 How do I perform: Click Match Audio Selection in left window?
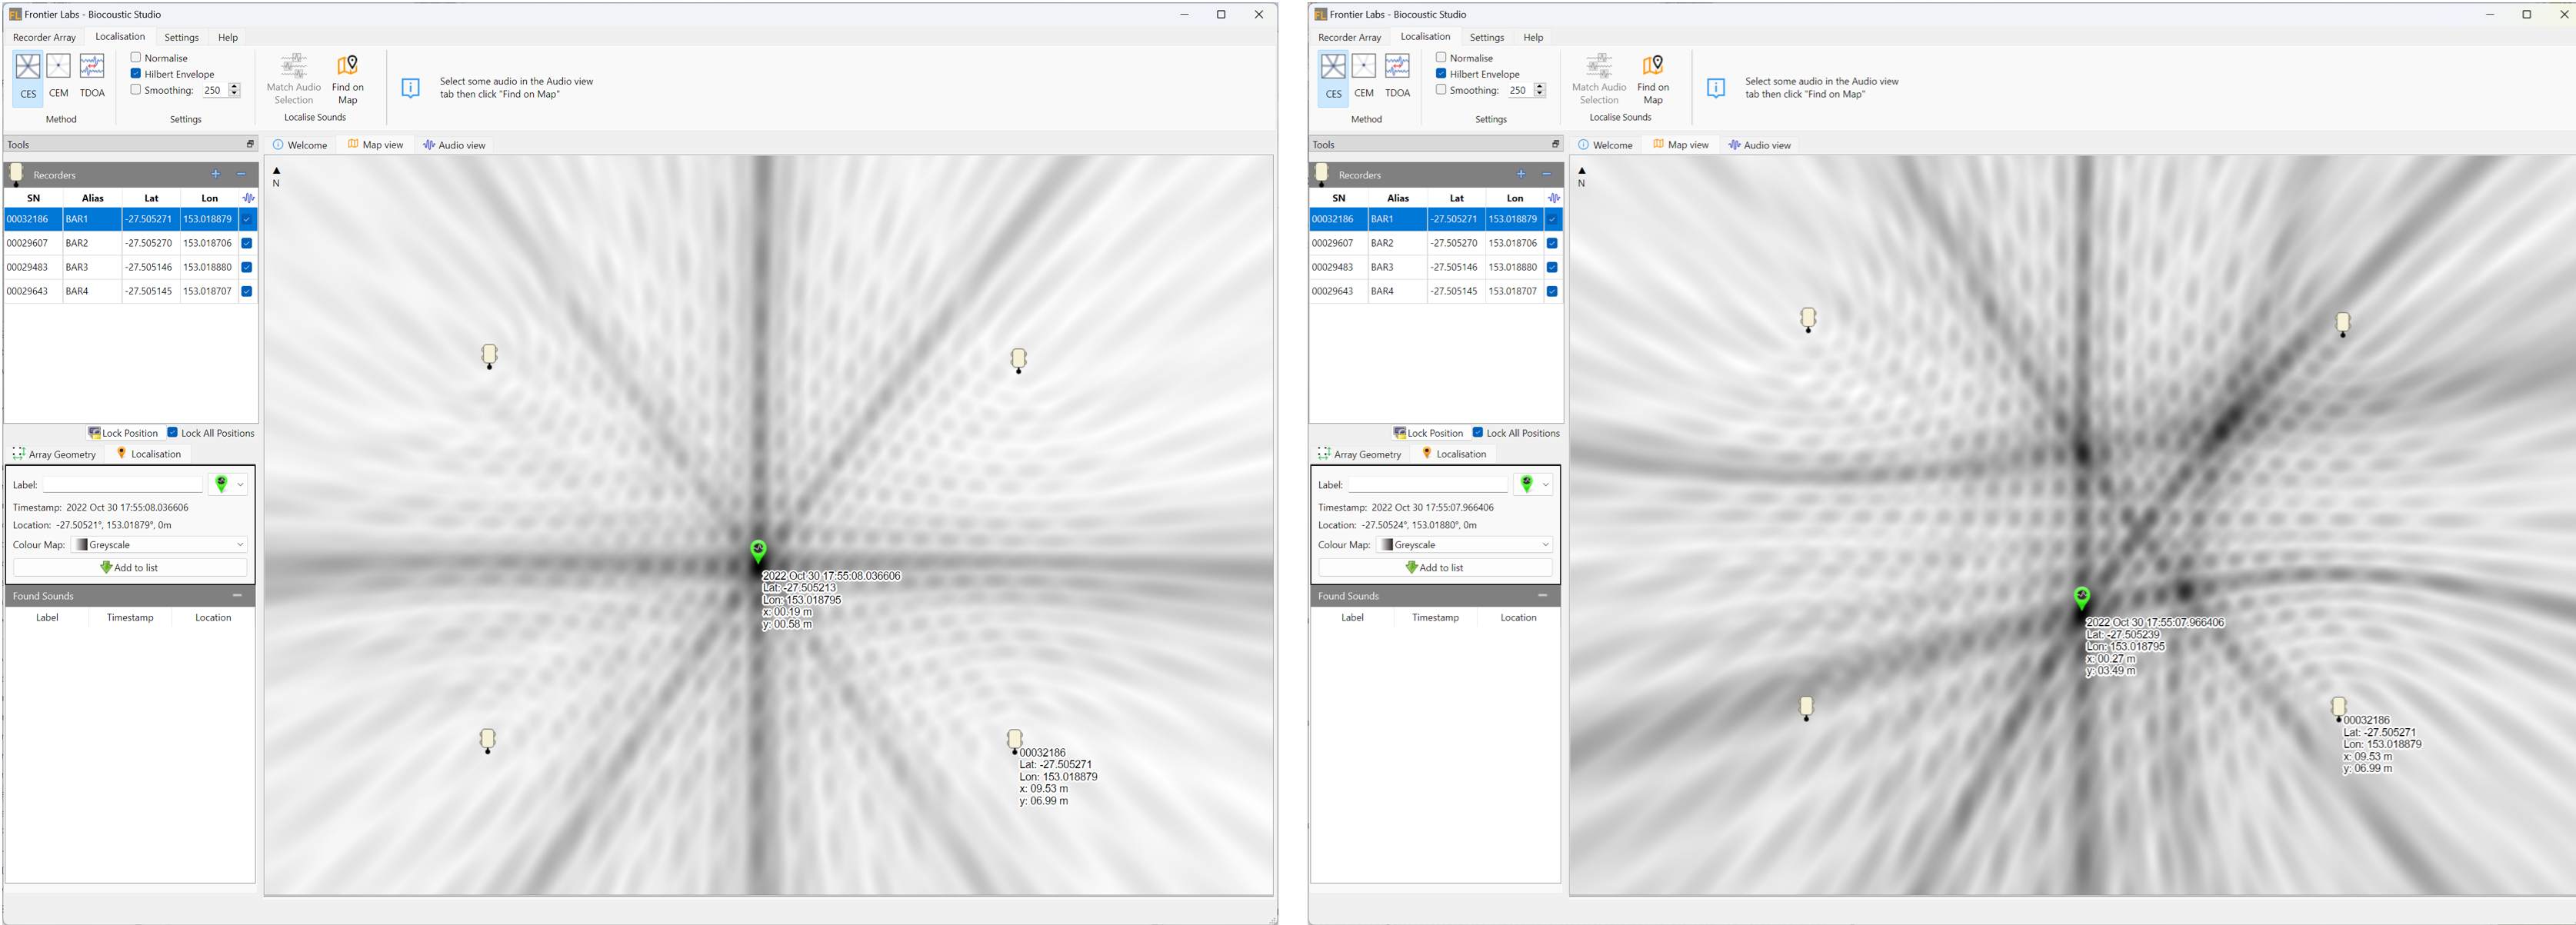tap(294, 80)
